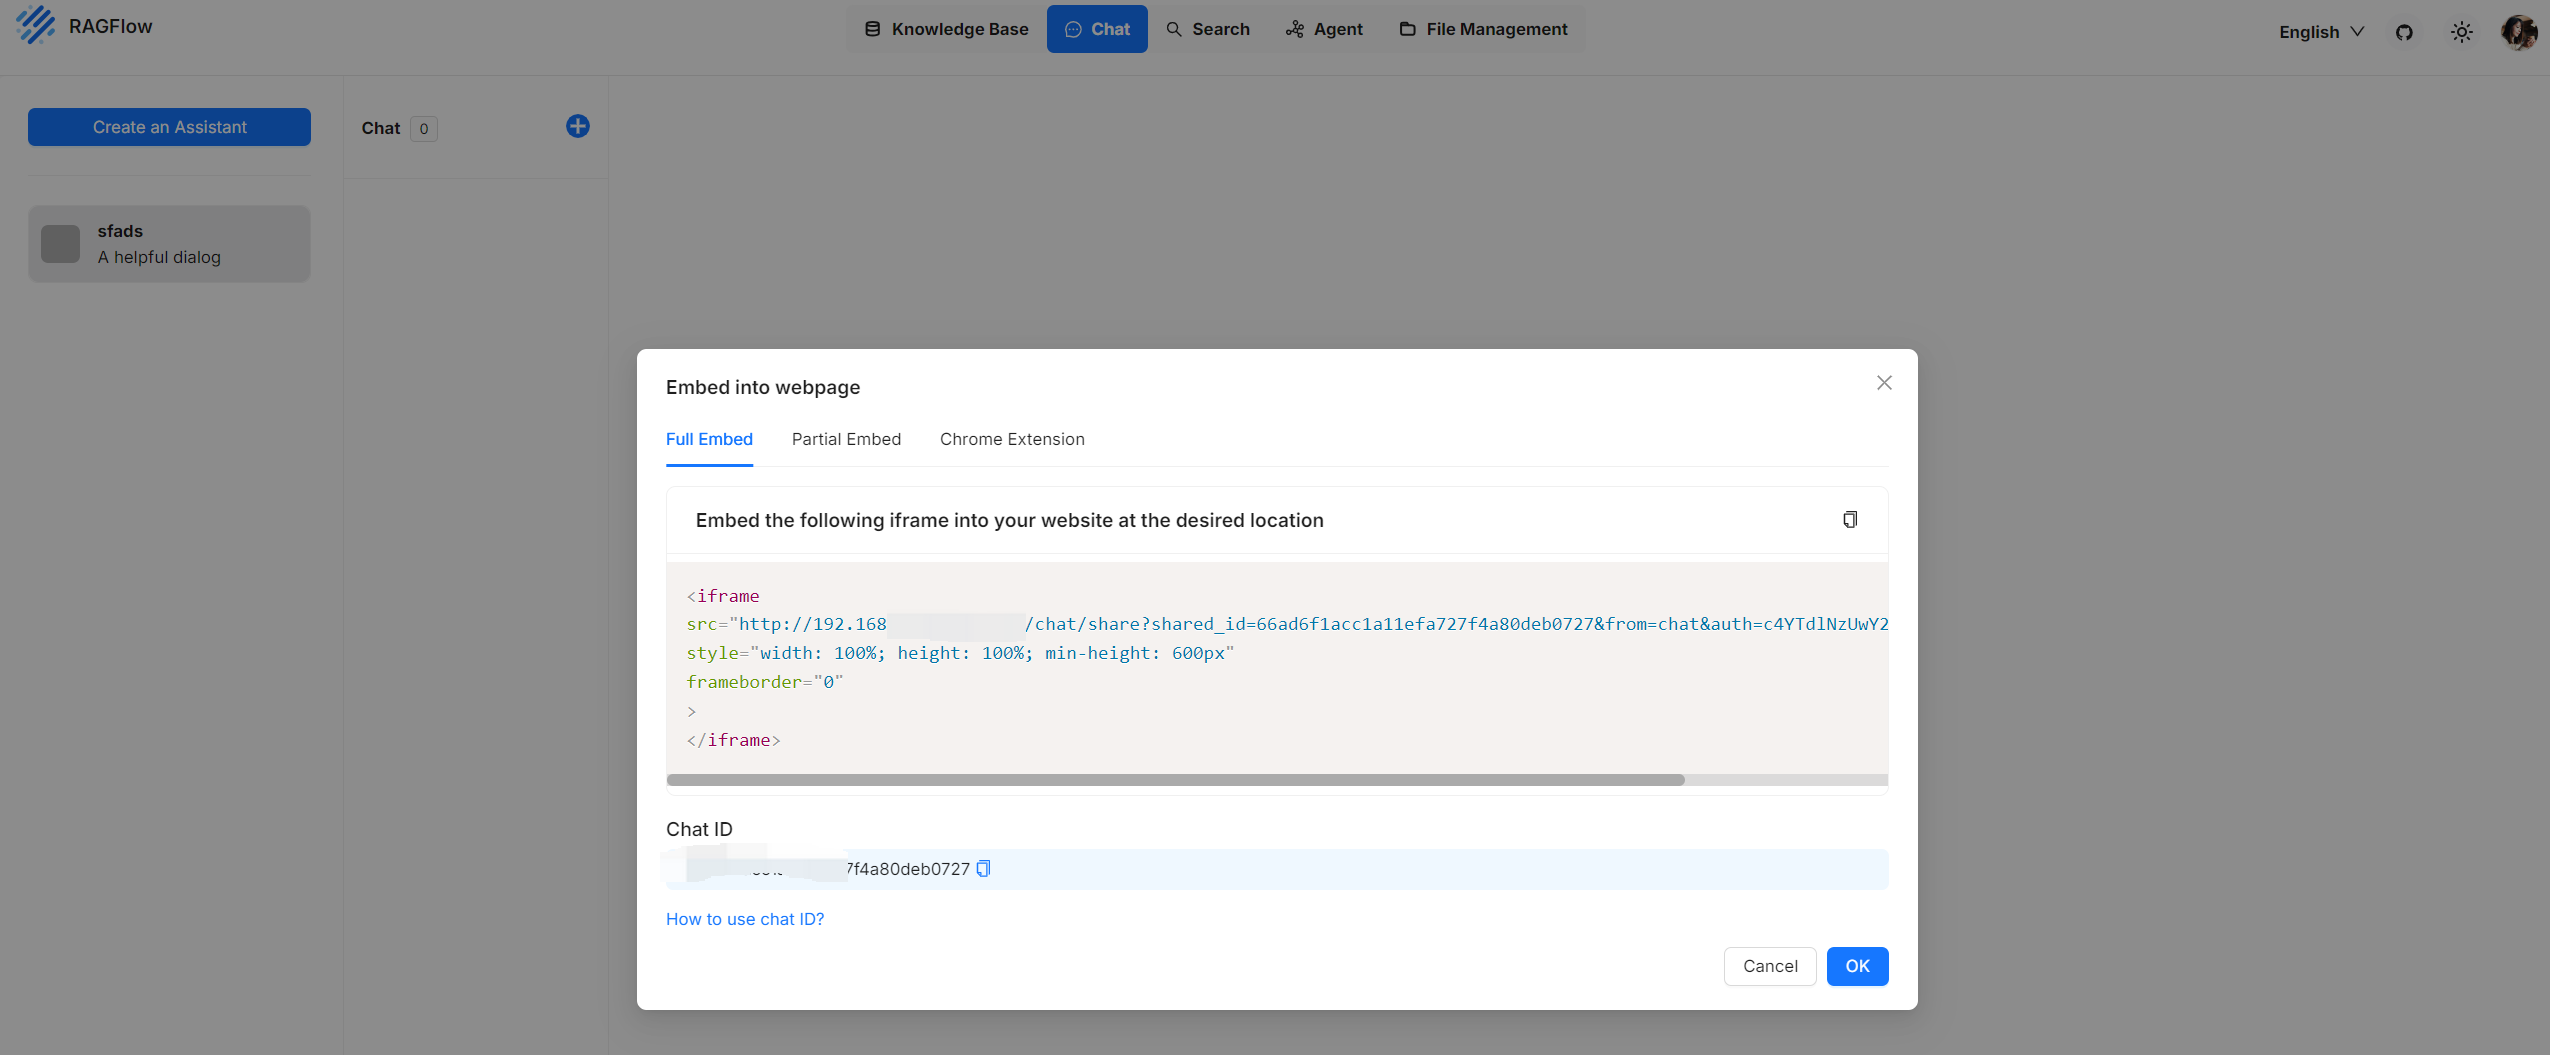Click the horizontal scrollbar under iframe code
The image size is (2550, 1055).
coord(1175,780)
